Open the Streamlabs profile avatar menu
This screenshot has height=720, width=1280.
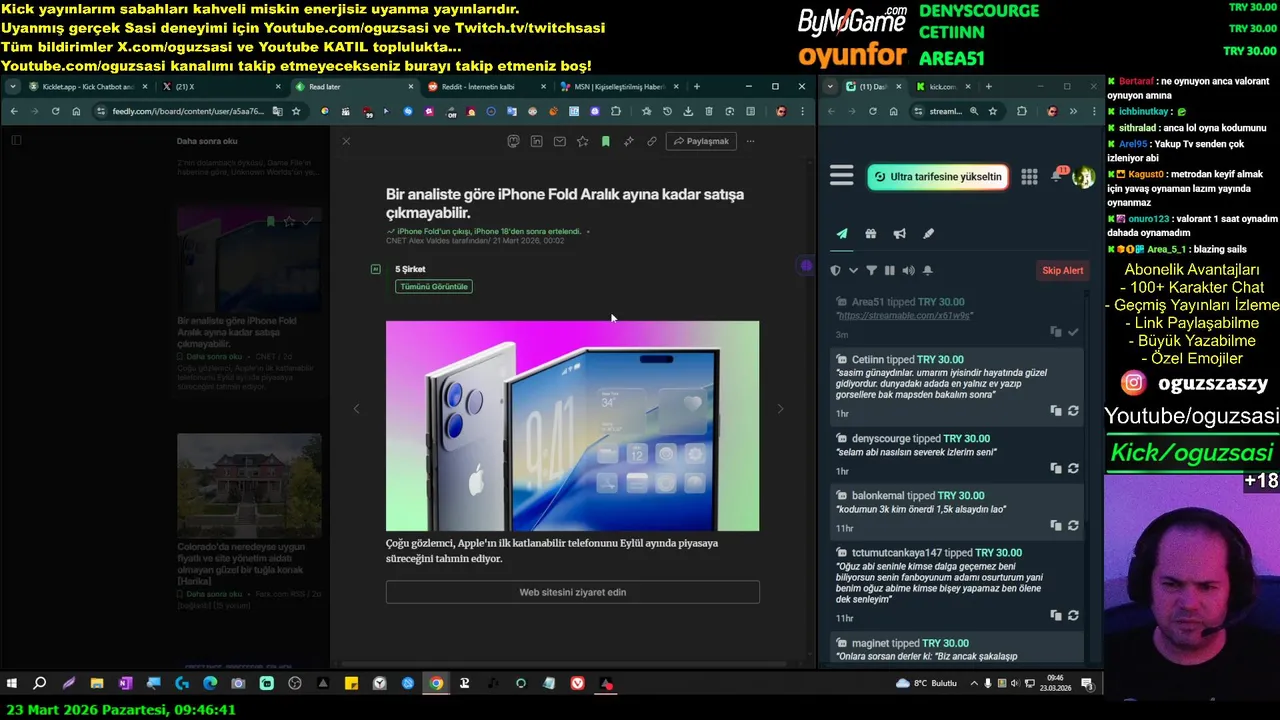(x=1083, y=177)
